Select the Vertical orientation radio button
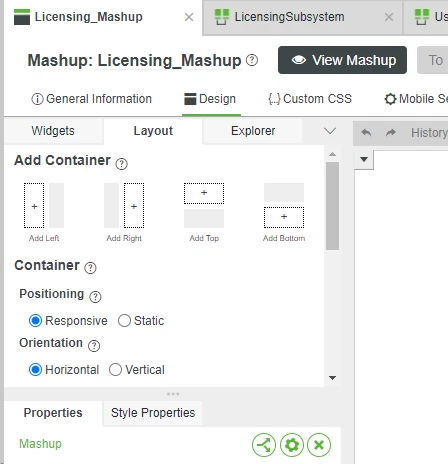This screenshot has height=464, width=448. 115,370
